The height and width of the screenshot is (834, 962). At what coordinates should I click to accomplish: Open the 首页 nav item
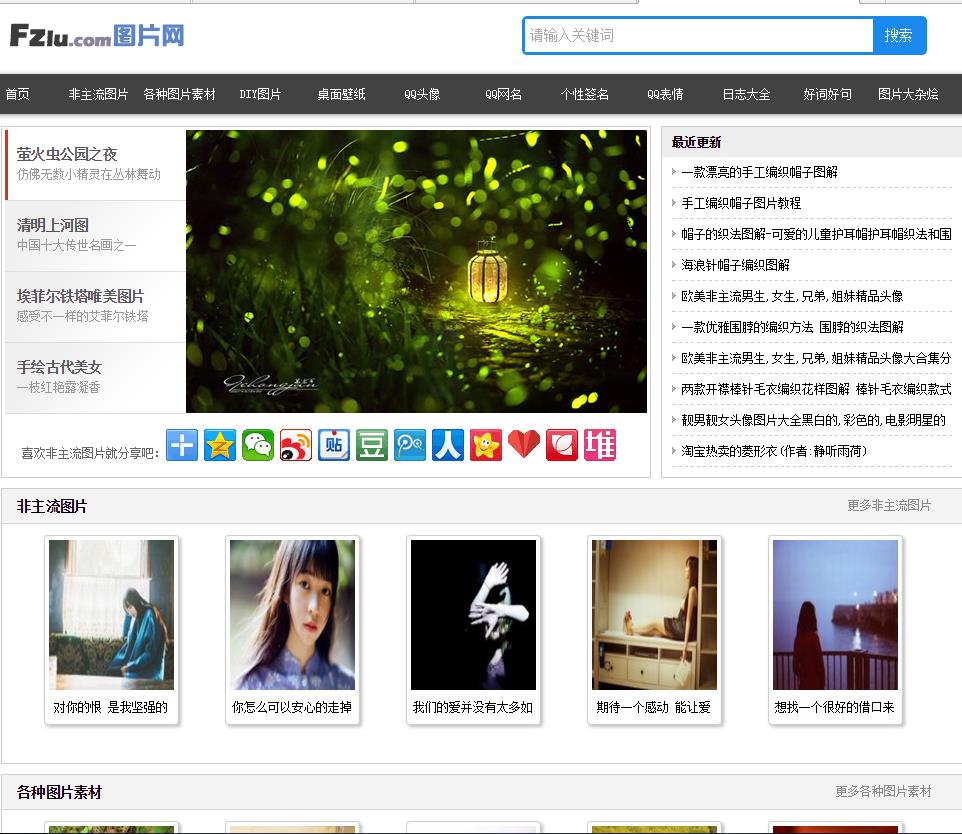coord(17,94)
